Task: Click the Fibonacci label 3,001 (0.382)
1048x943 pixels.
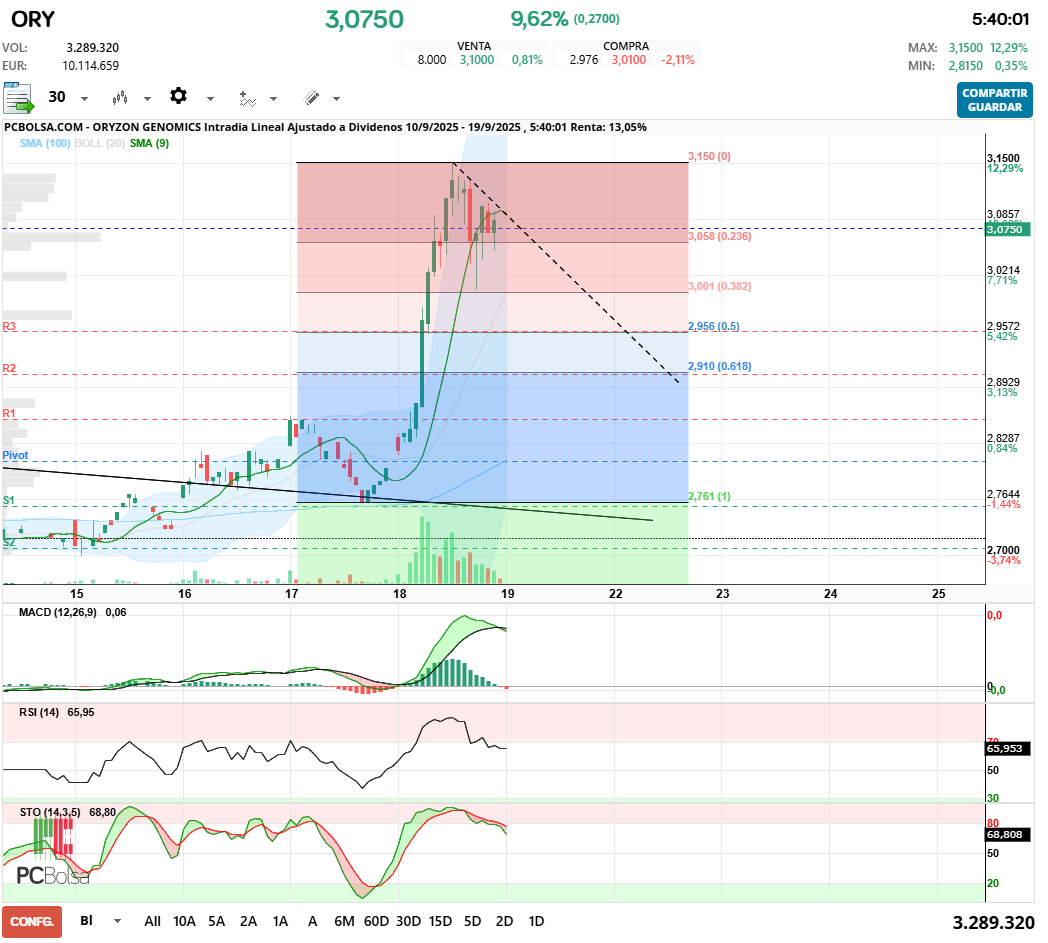Action: (720, 286)
